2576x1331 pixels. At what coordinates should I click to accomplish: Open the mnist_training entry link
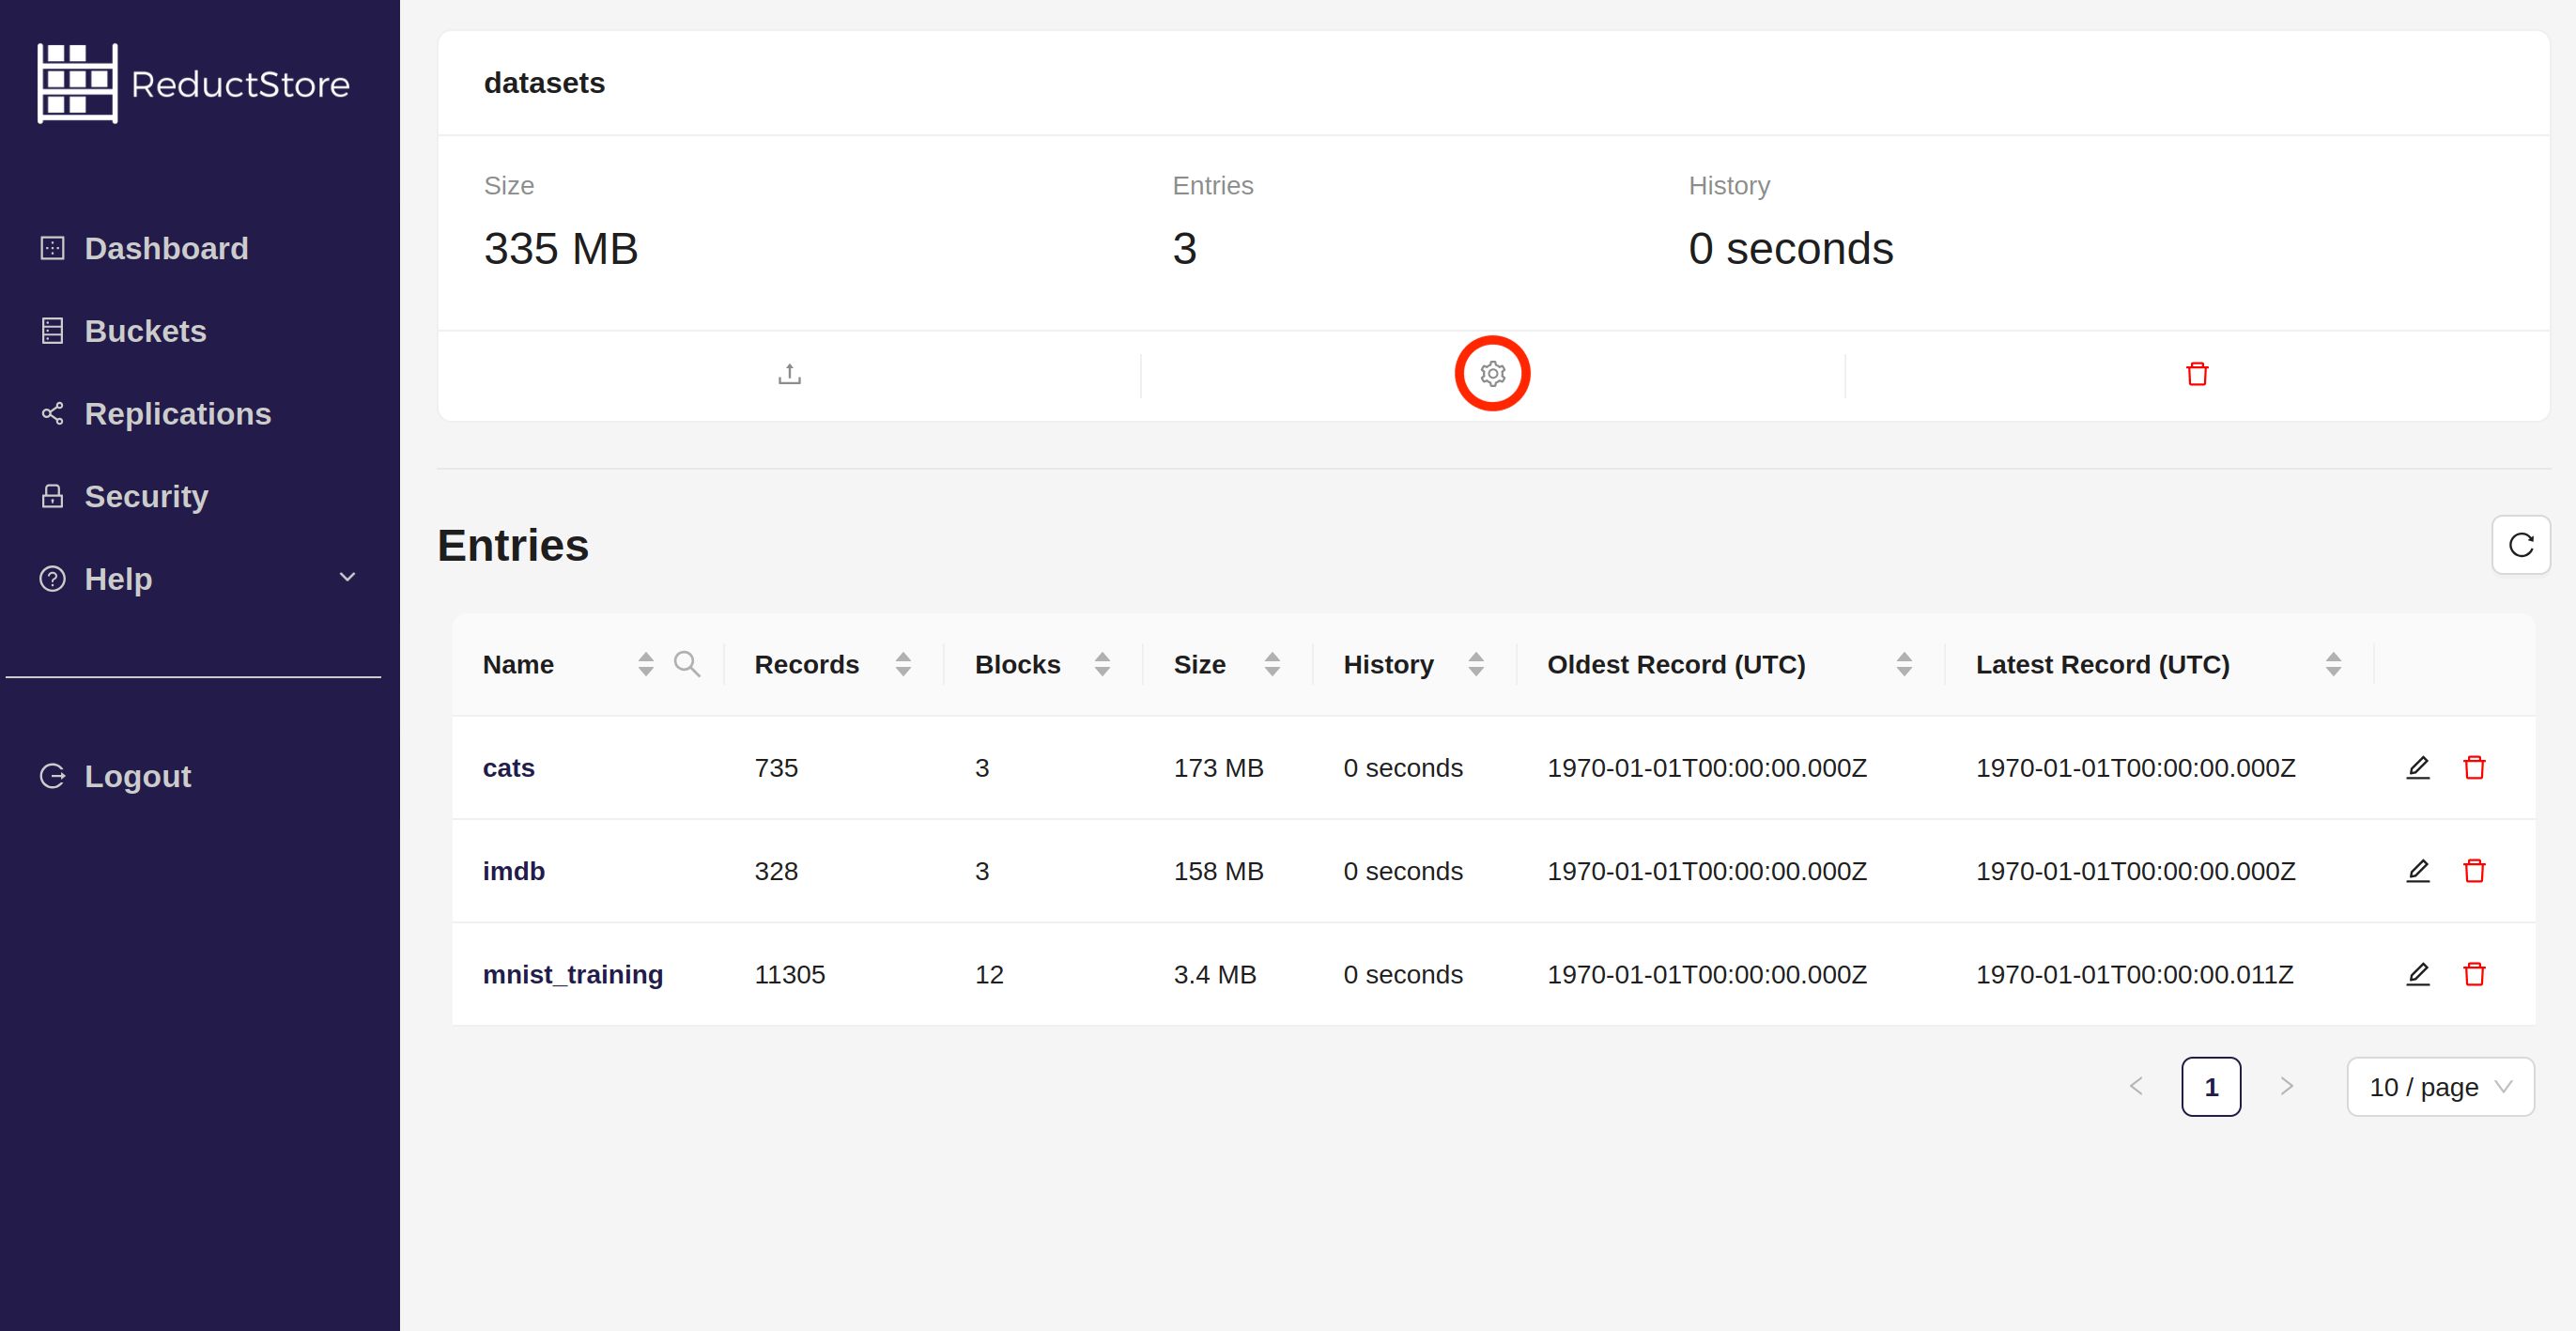pyautogui.click(x=573, y=973)
